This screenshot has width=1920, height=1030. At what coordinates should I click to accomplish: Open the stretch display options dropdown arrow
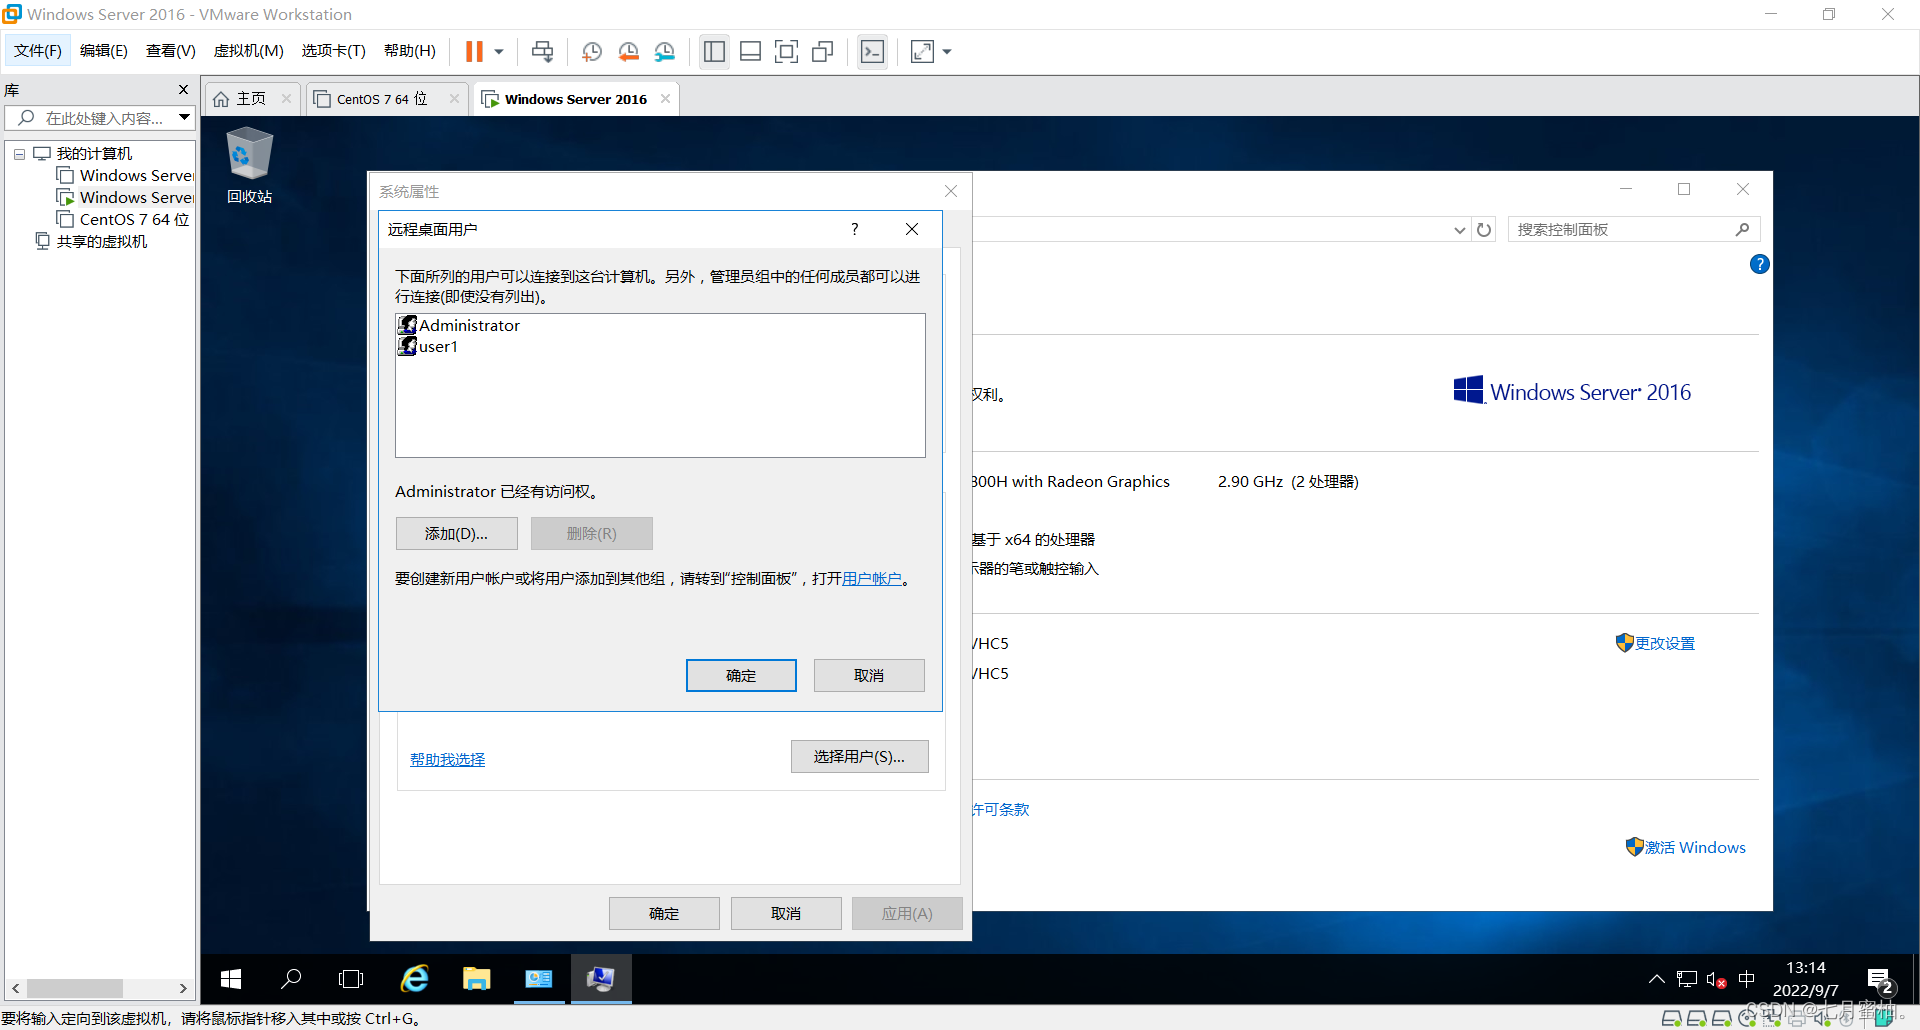tap(947, 51)
